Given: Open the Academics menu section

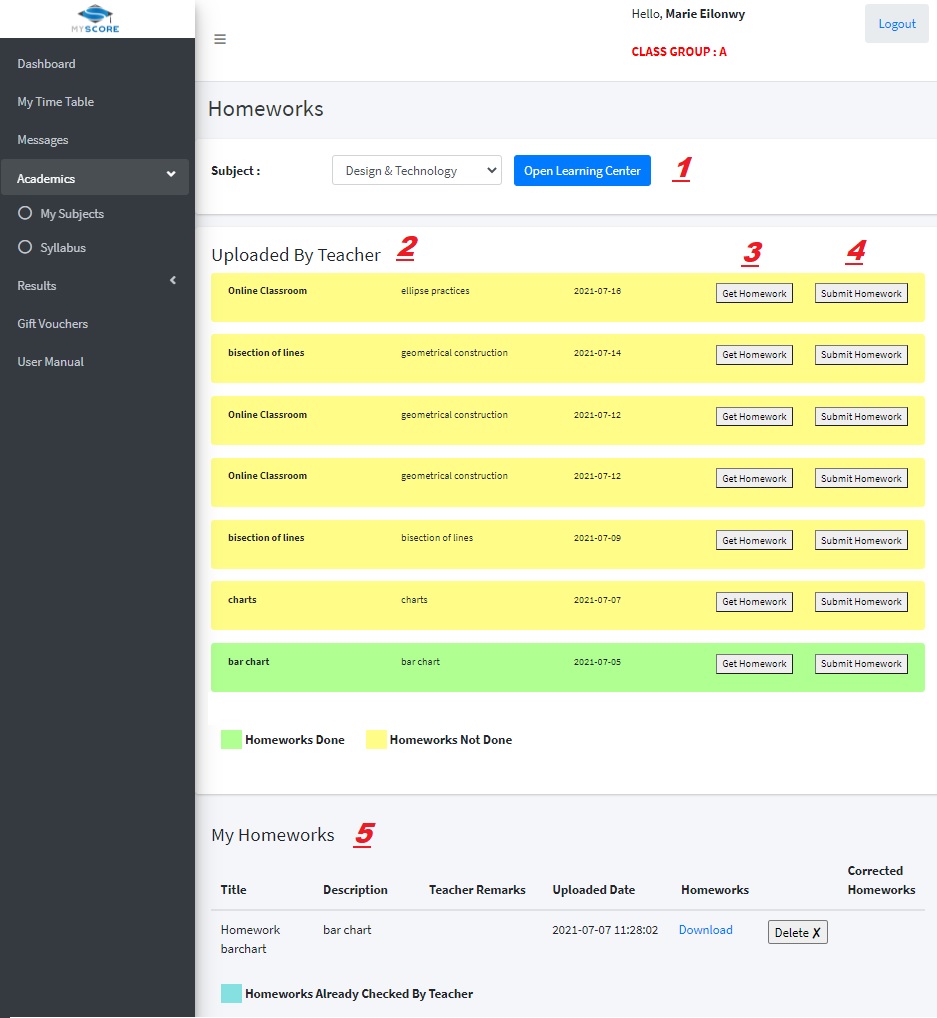Looking at the screenshot, I should click(95, 177).
